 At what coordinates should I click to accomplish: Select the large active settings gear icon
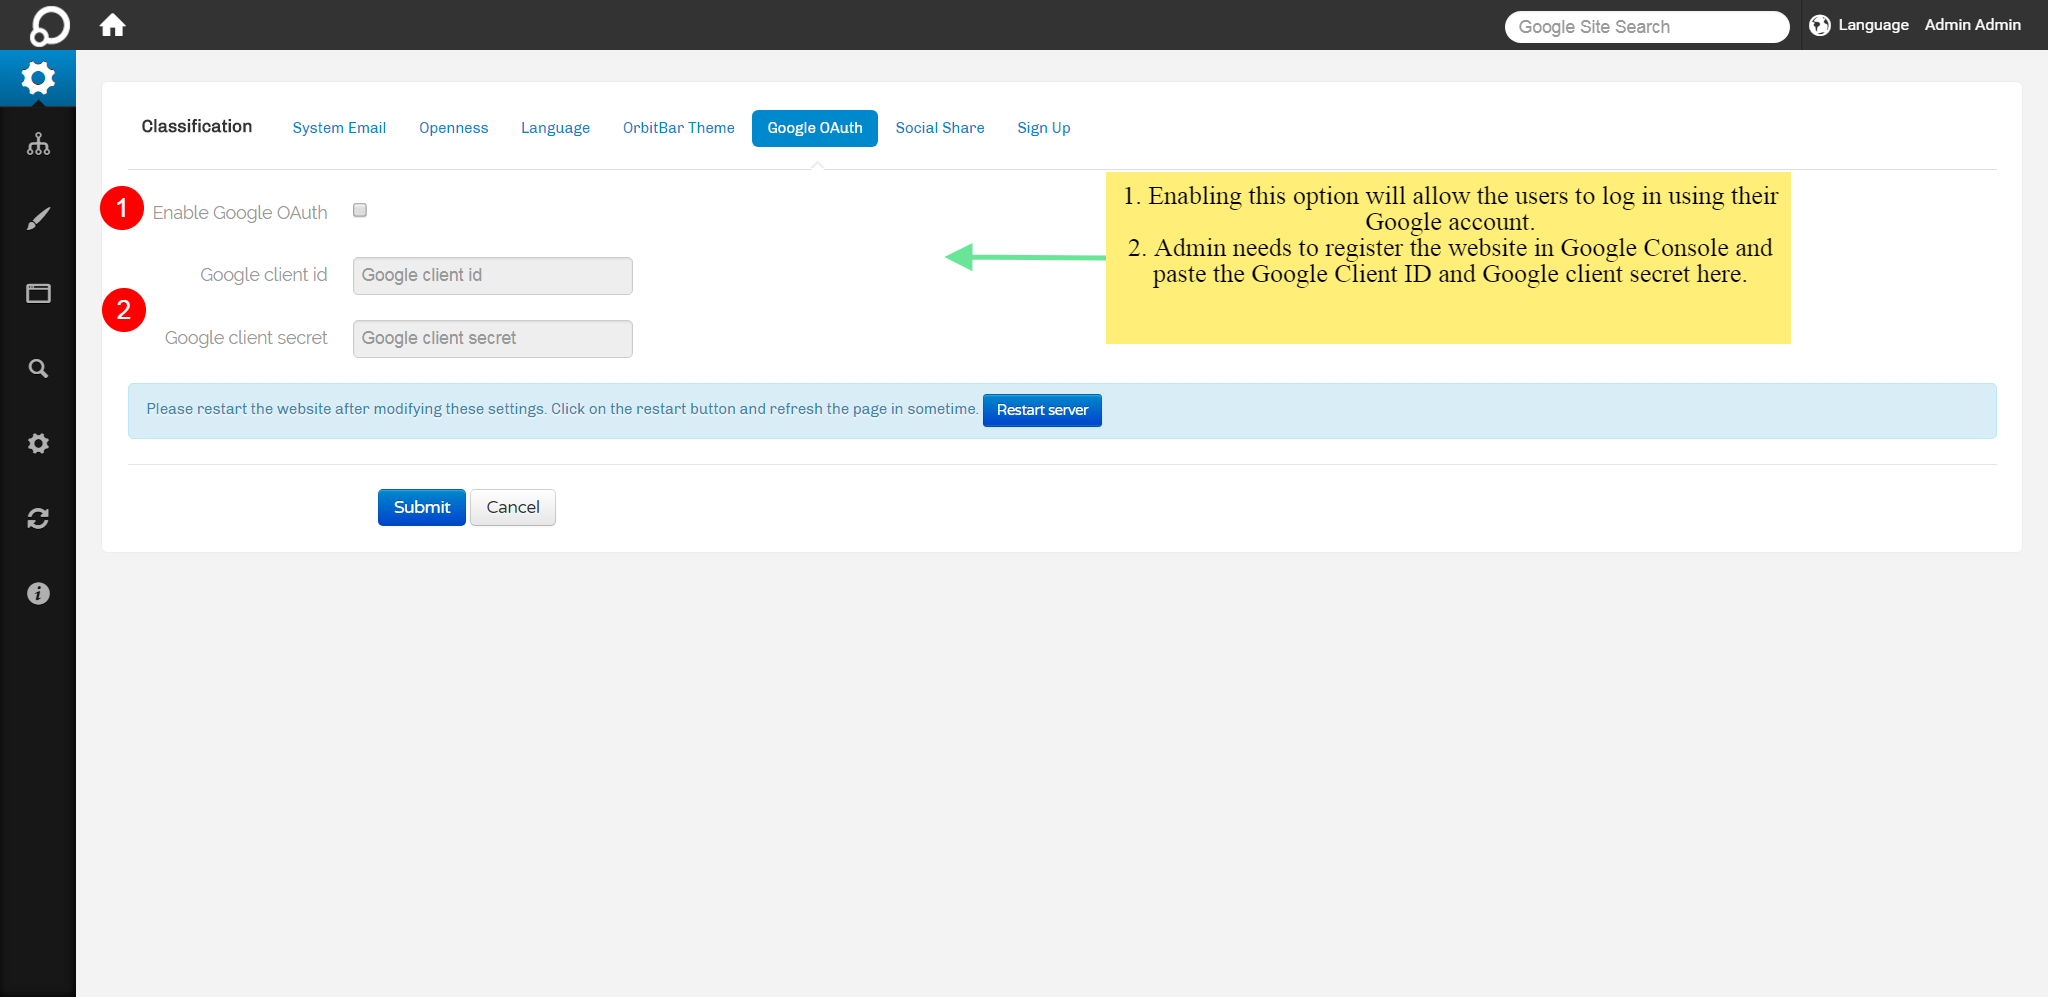coord(38,78)
